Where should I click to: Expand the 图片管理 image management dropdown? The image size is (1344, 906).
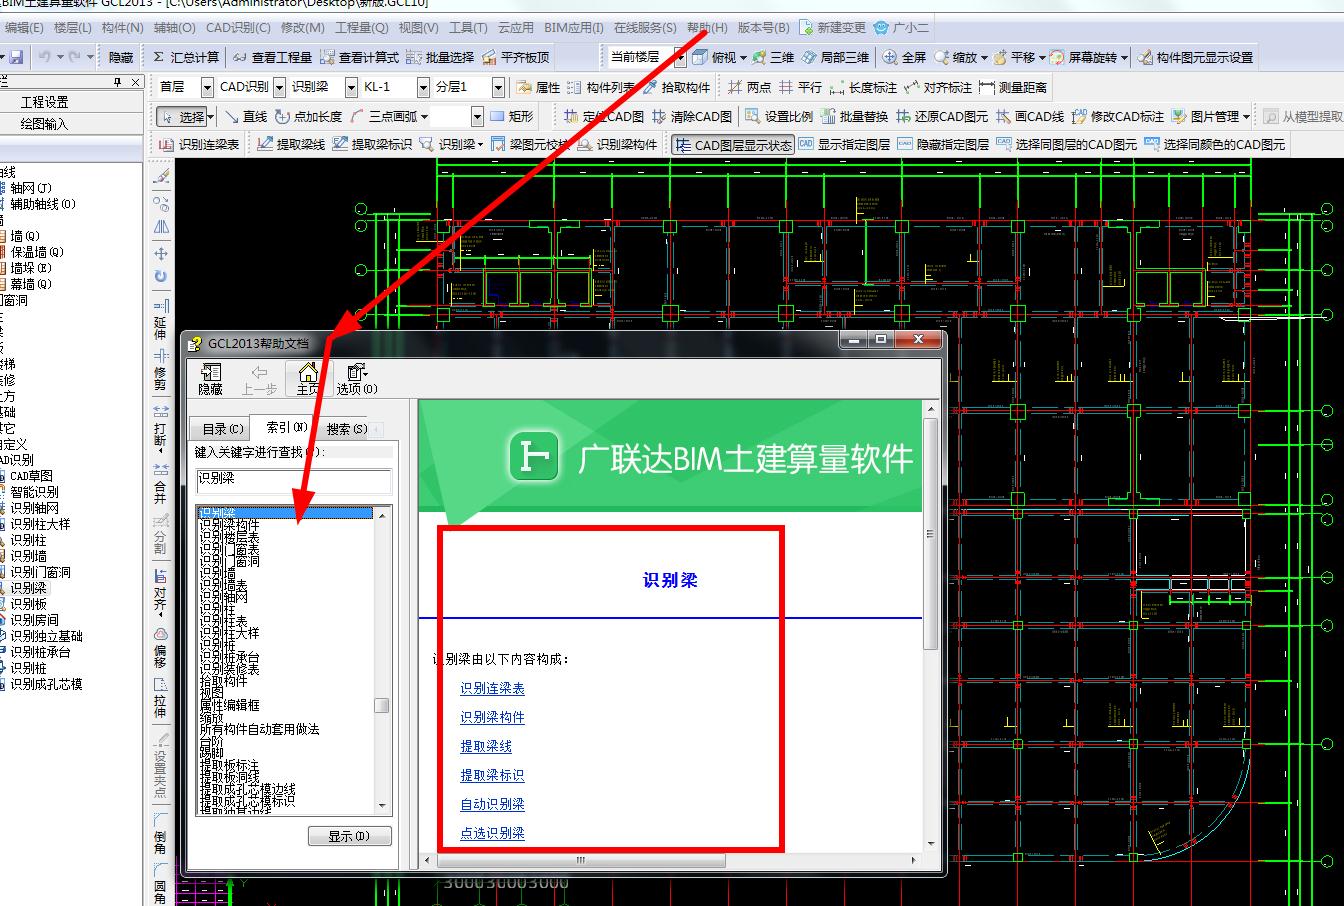pyautogui.click(x=1246, y=116)
